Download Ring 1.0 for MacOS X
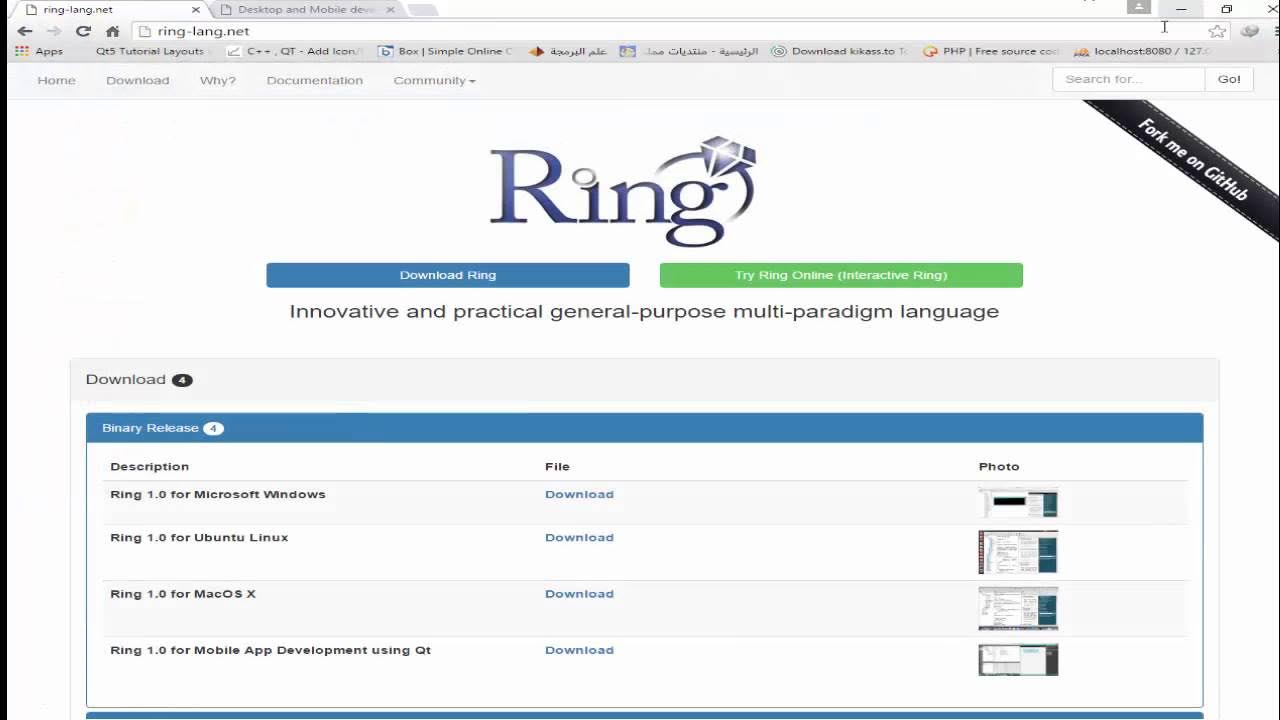Image resolution: width=1280 pixels, height=720 pixels. tap(579, 593)
